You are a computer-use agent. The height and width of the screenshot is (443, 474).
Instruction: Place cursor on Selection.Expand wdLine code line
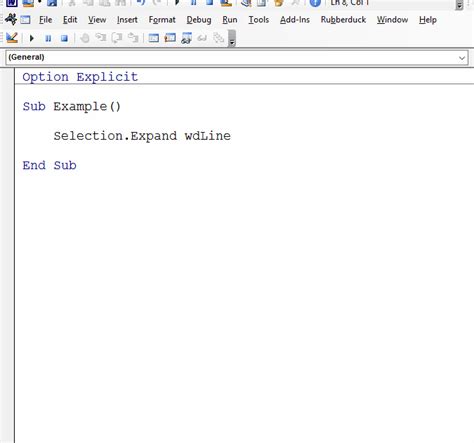142,136
